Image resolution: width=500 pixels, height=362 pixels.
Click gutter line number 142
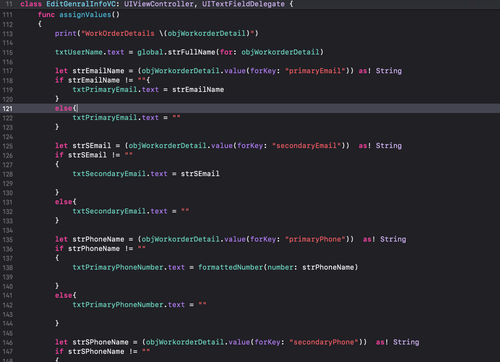(7, 305)
